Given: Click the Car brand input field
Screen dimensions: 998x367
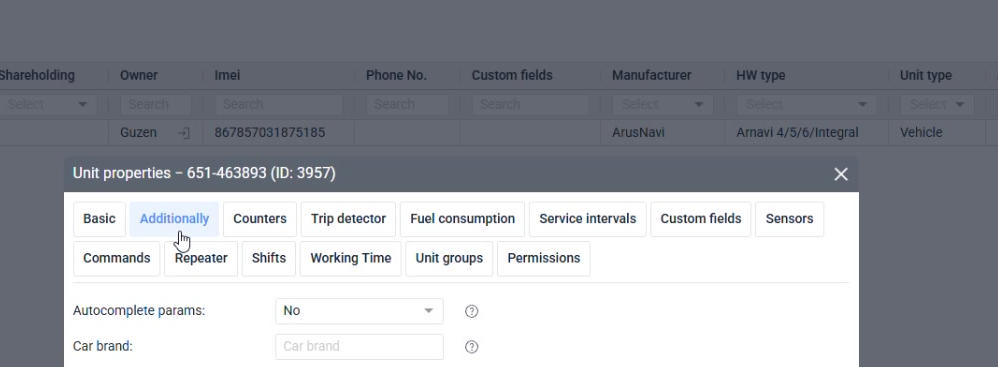Looking at the screenshot, I should pyautogui.click(x=359, y=347).
